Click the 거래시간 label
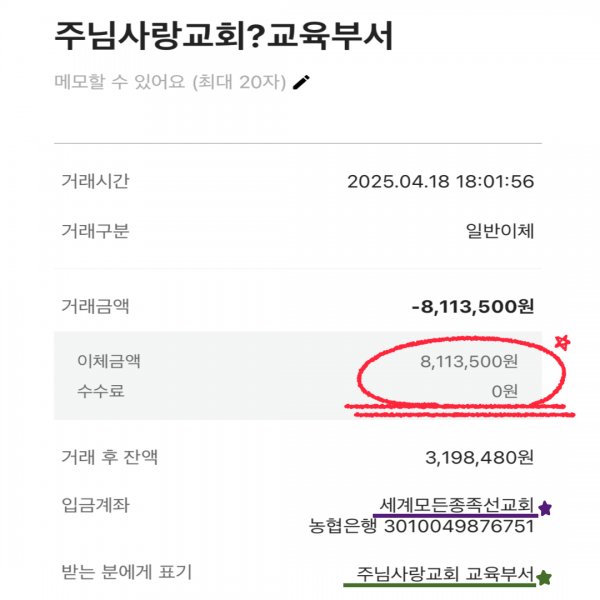Image resolution: width=600 pixels, height=600 pixels. 95,181
